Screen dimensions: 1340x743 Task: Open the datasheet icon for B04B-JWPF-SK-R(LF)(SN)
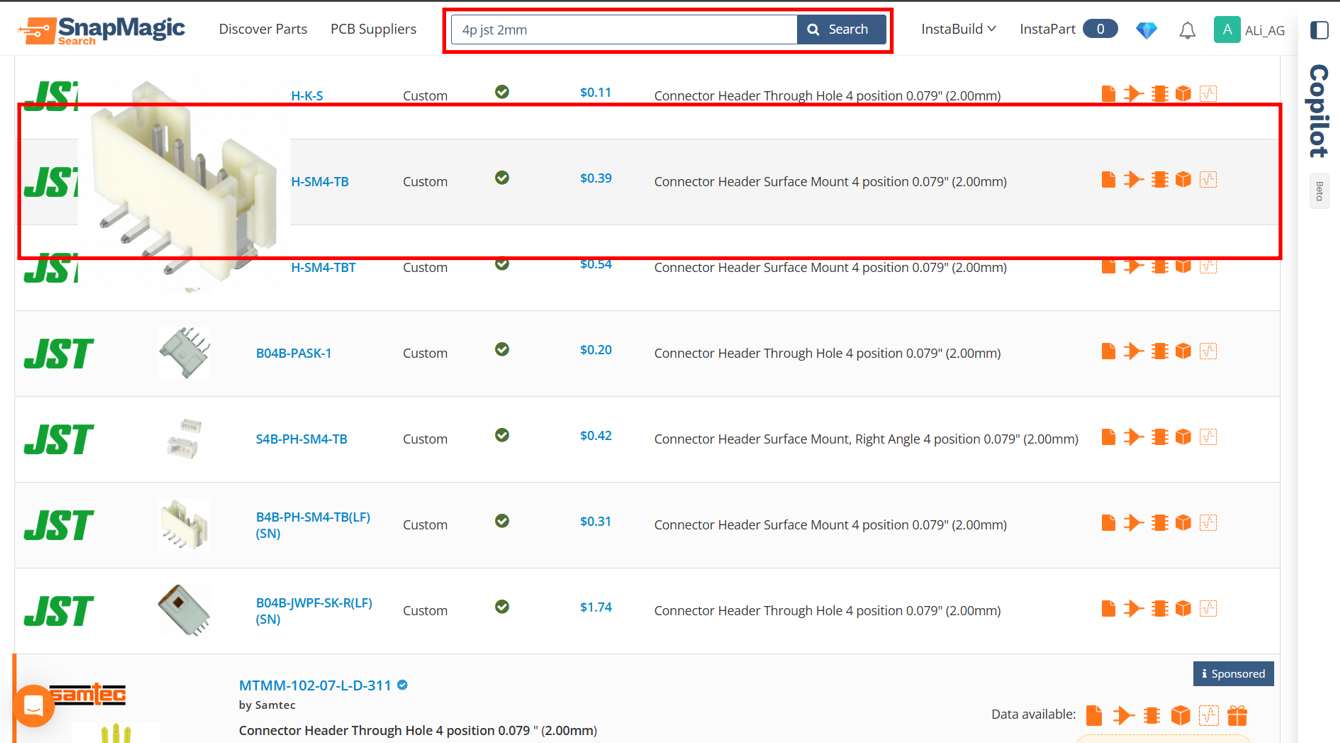[x=1108, y=608]
